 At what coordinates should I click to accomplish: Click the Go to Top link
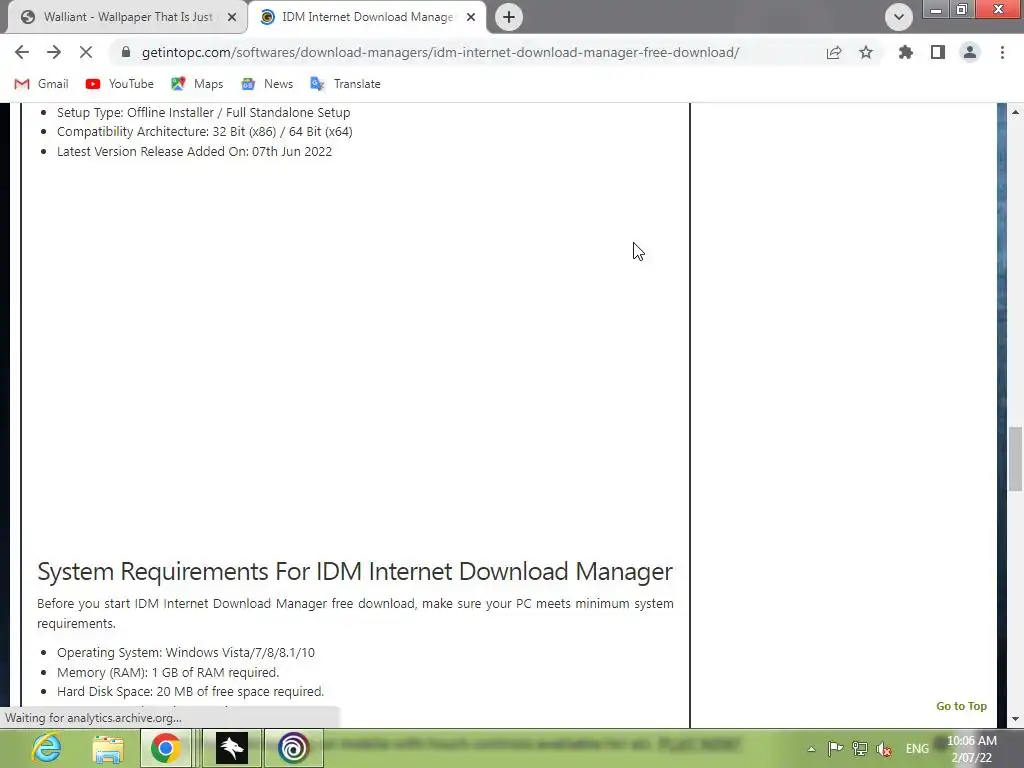961,706
